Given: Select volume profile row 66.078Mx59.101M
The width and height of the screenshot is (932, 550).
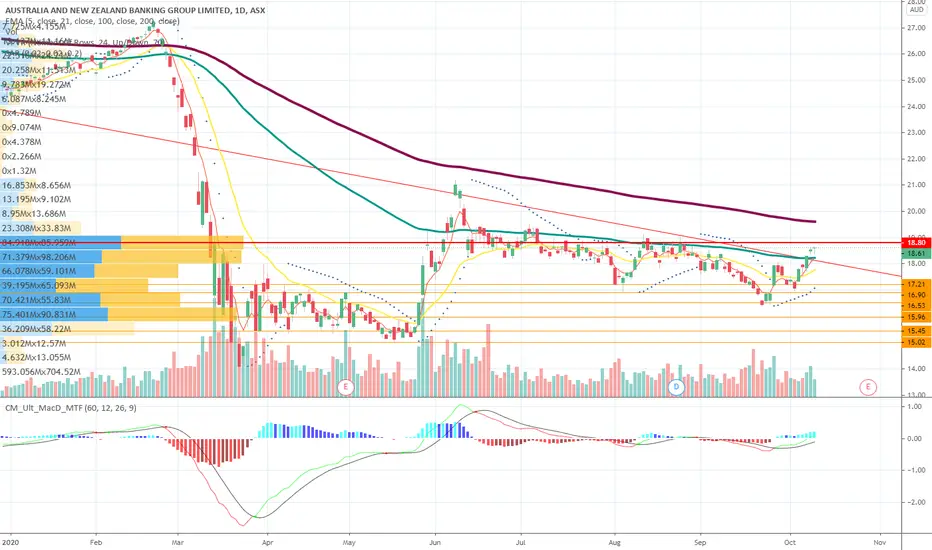Looking at the screenshot, I should pos(89,271).
